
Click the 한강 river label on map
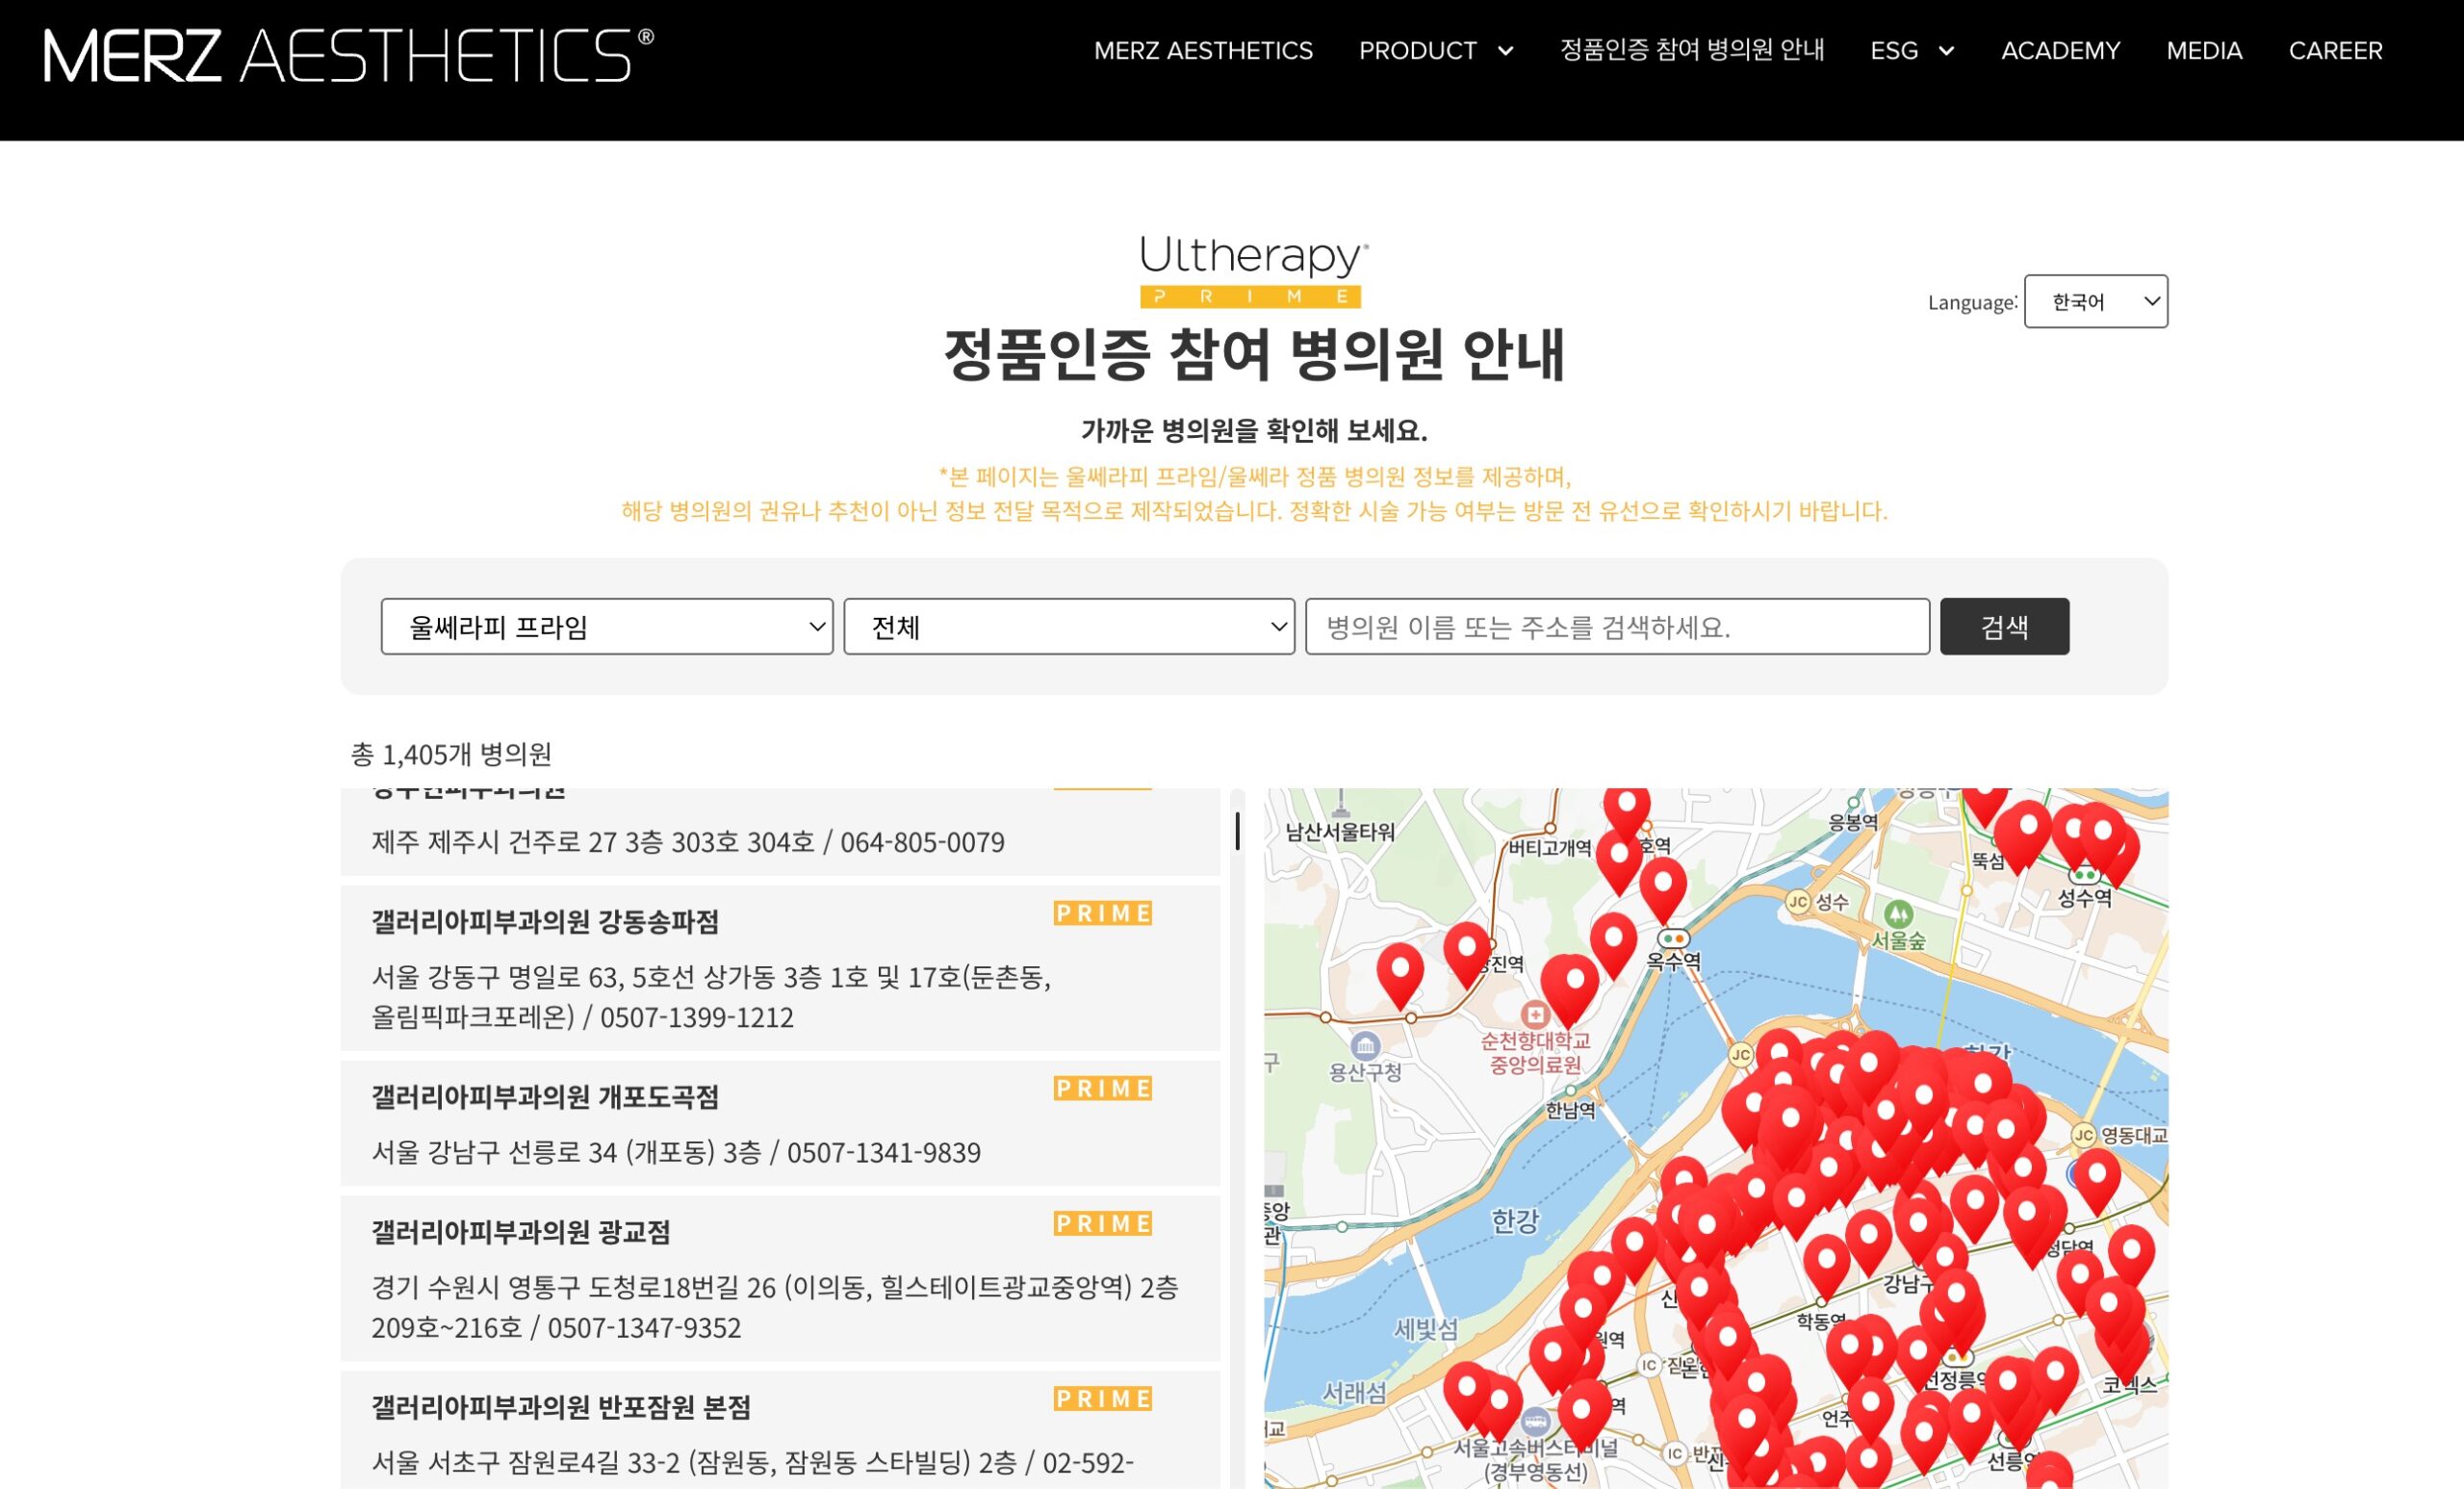(1515, 1220)
